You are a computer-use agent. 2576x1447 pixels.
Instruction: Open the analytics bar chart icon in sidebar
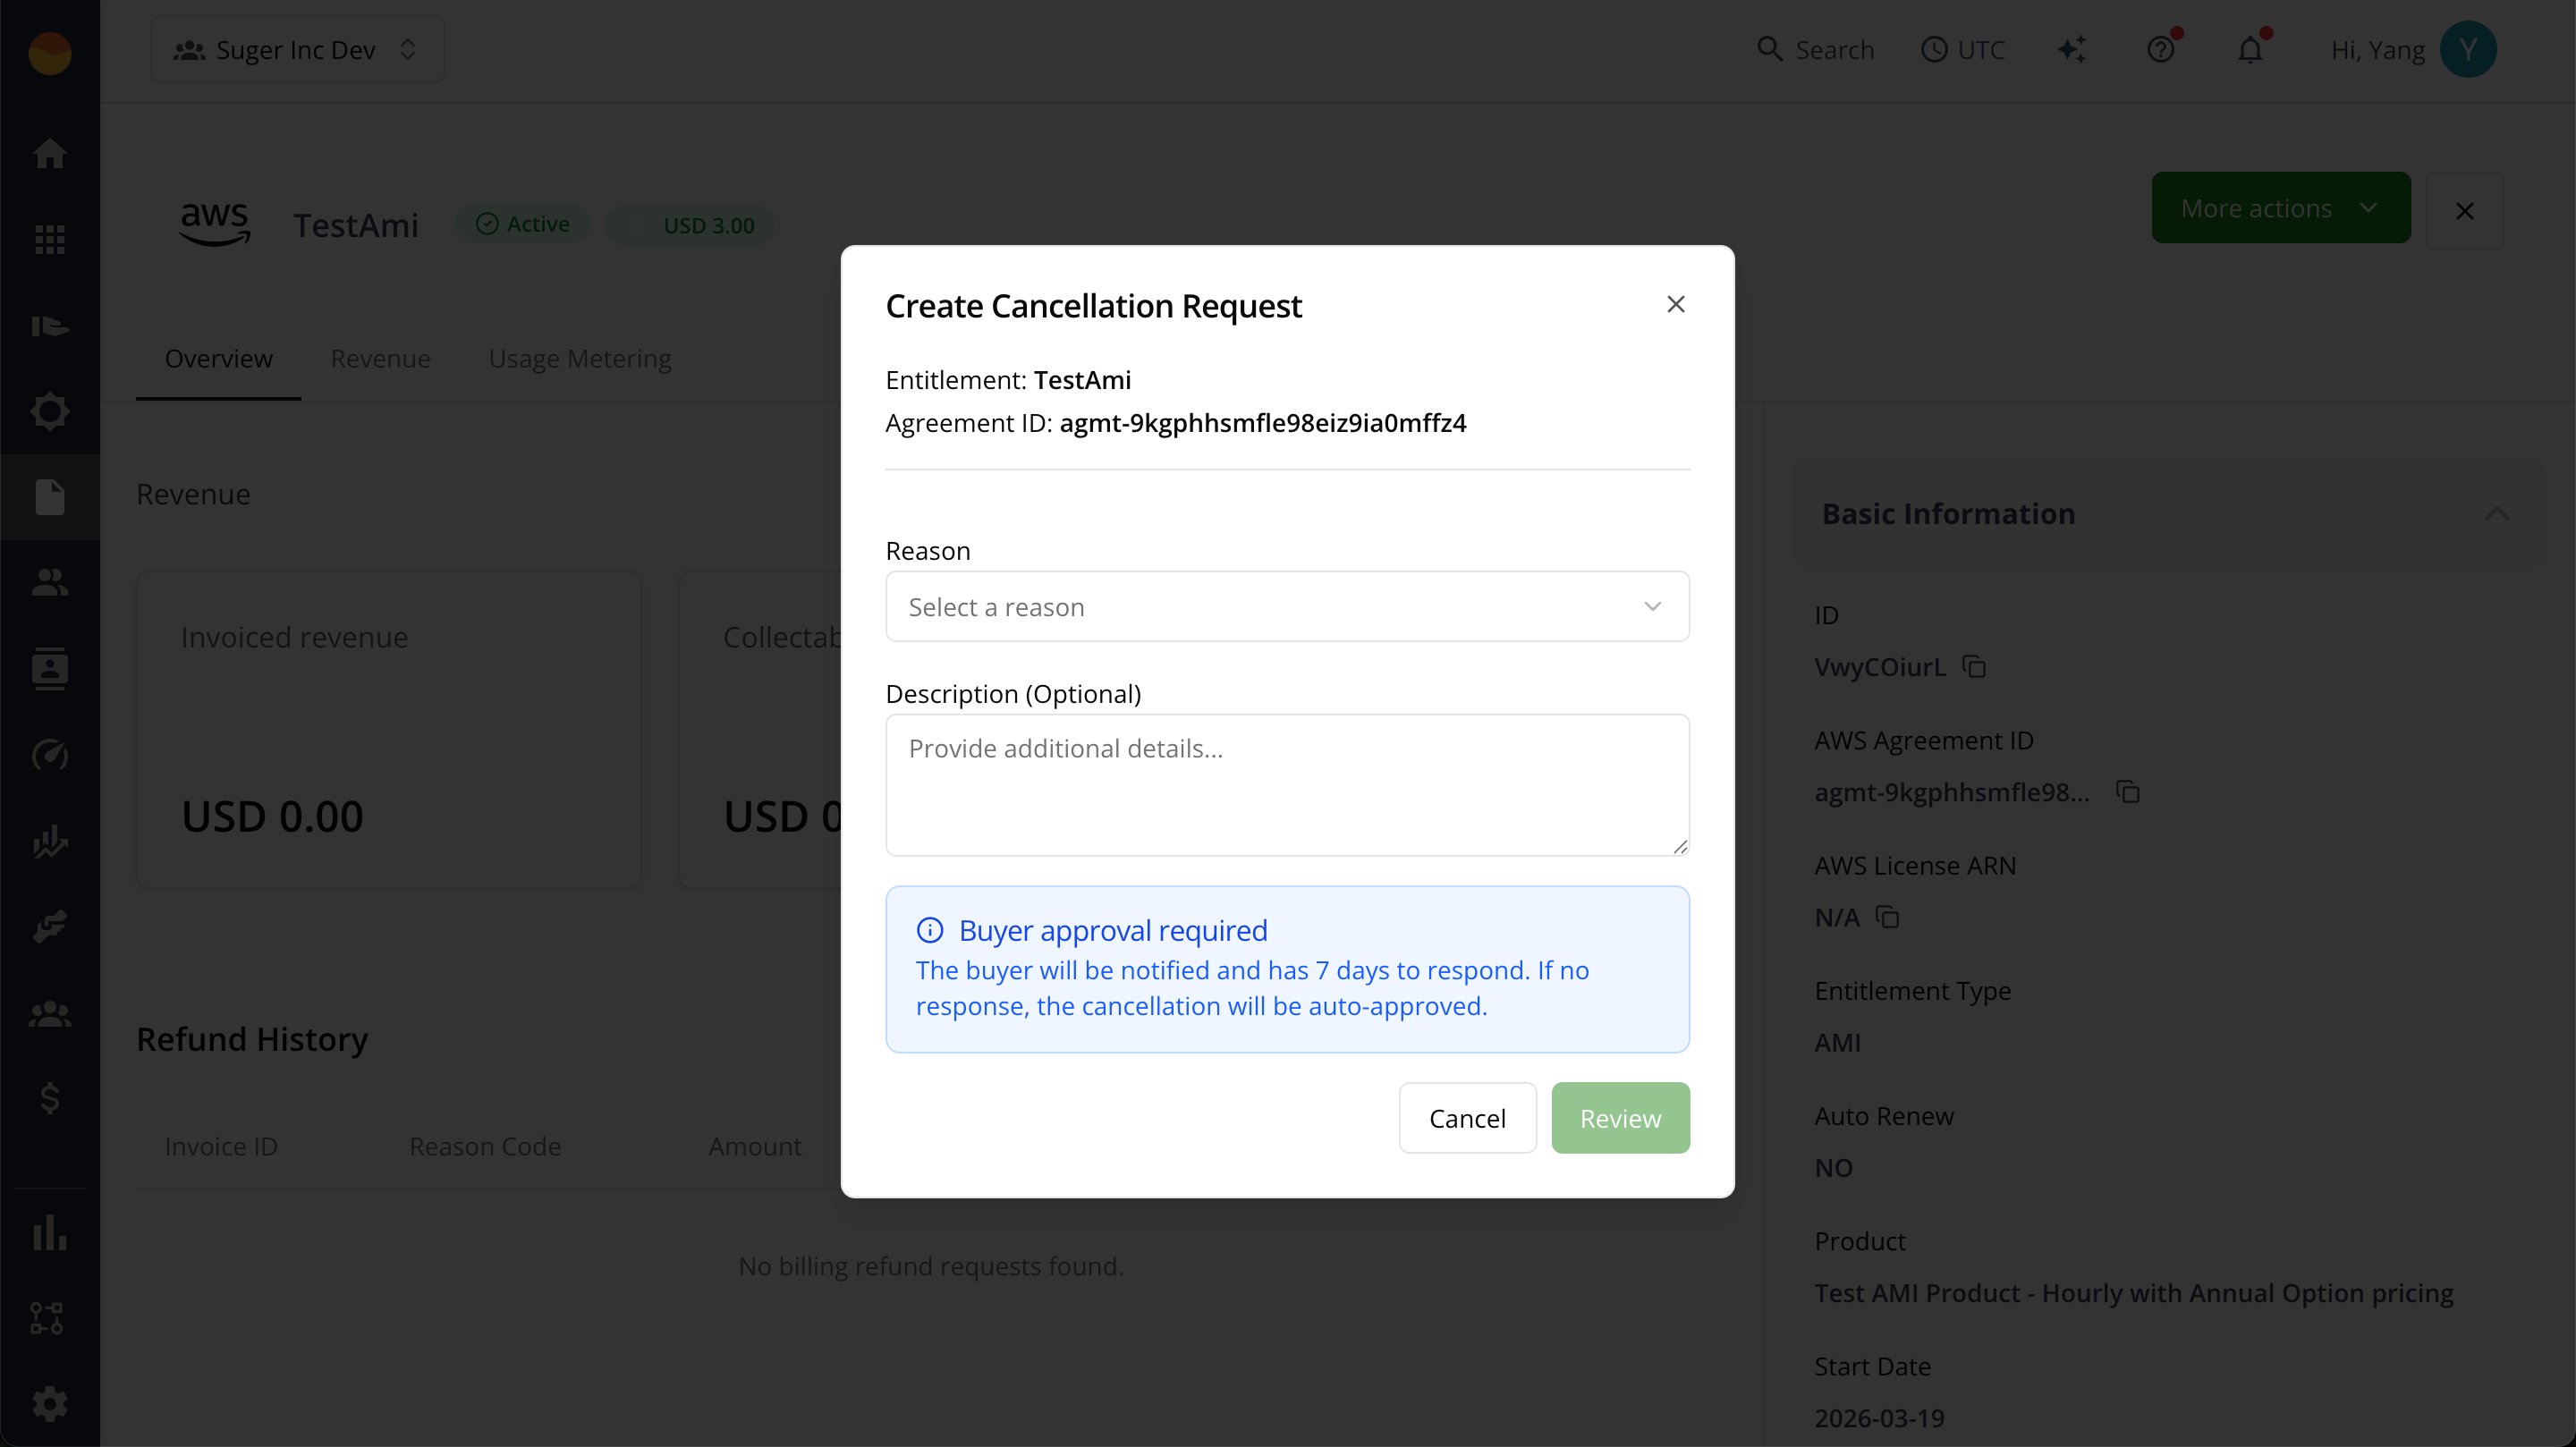(48, 1232)
